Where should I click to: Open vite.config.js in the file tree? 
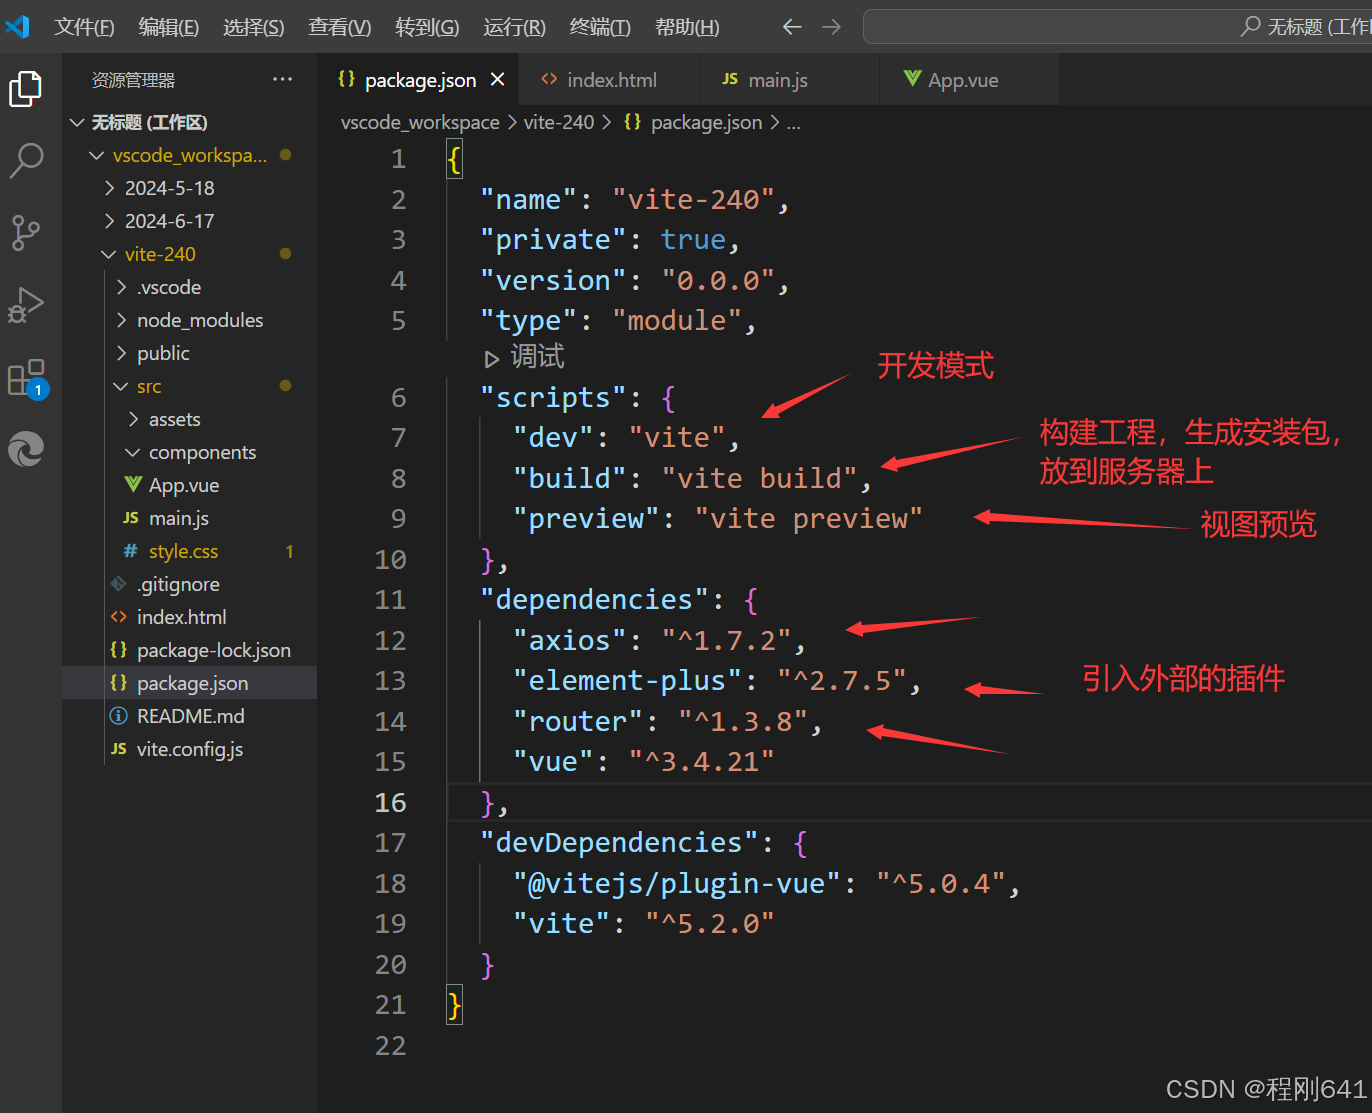(x=190, y=749)
